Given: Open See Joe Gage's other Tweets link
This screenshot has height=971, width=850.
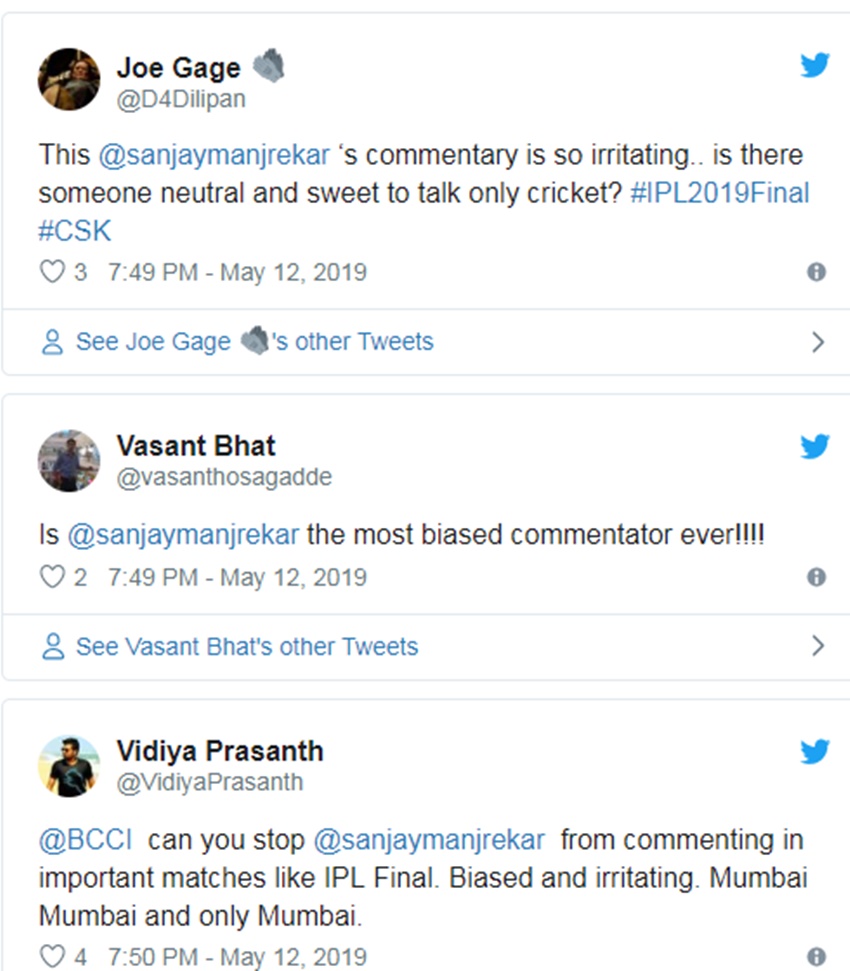Looking at the screenshot, I should pyautogui.click(x=254, y=342).
